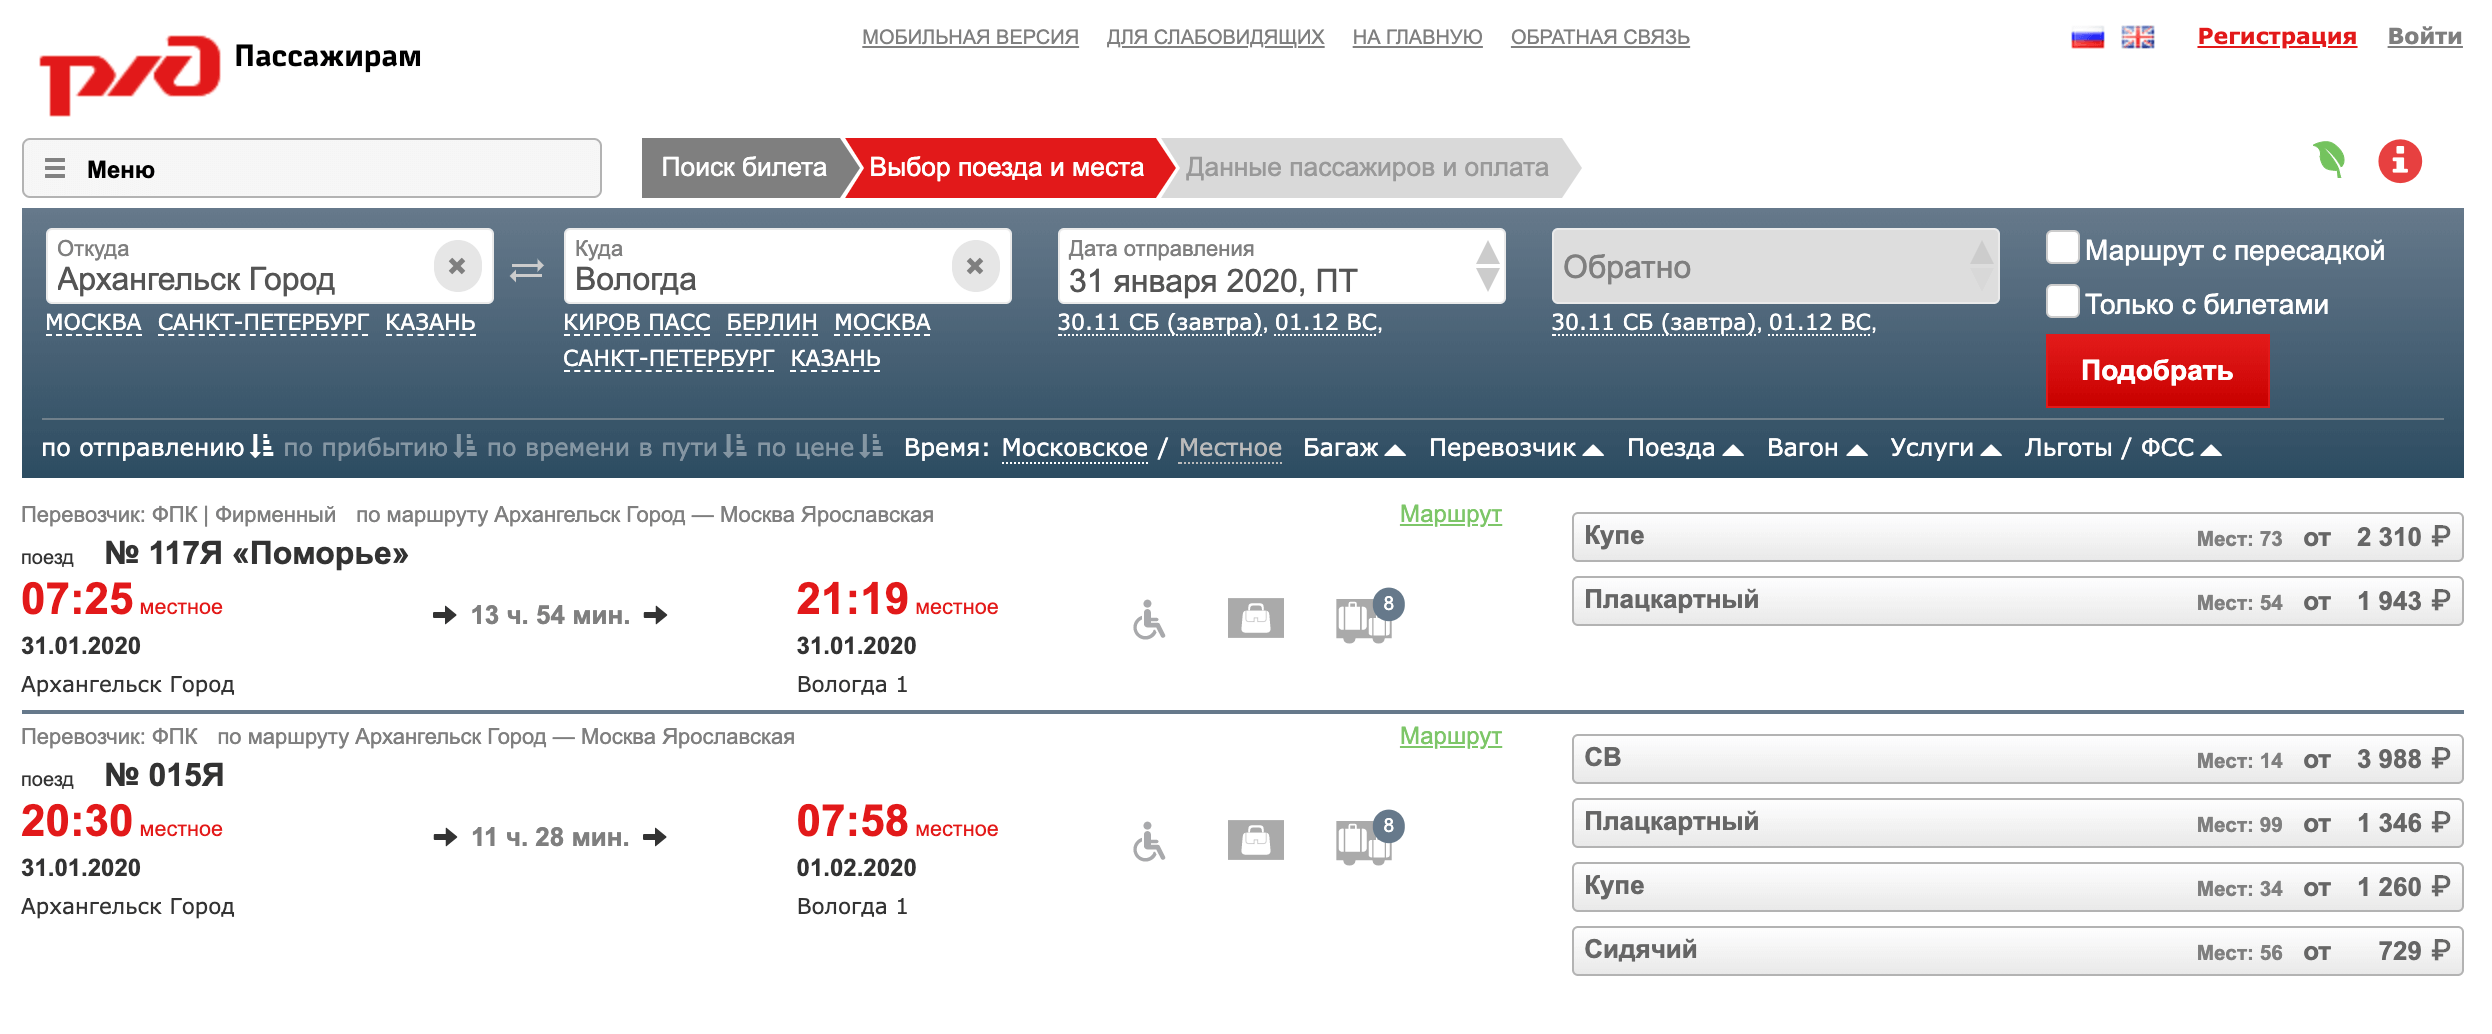
Task: Open Маршрут link for train 015Я
Action: click(x=1450, y=736)
